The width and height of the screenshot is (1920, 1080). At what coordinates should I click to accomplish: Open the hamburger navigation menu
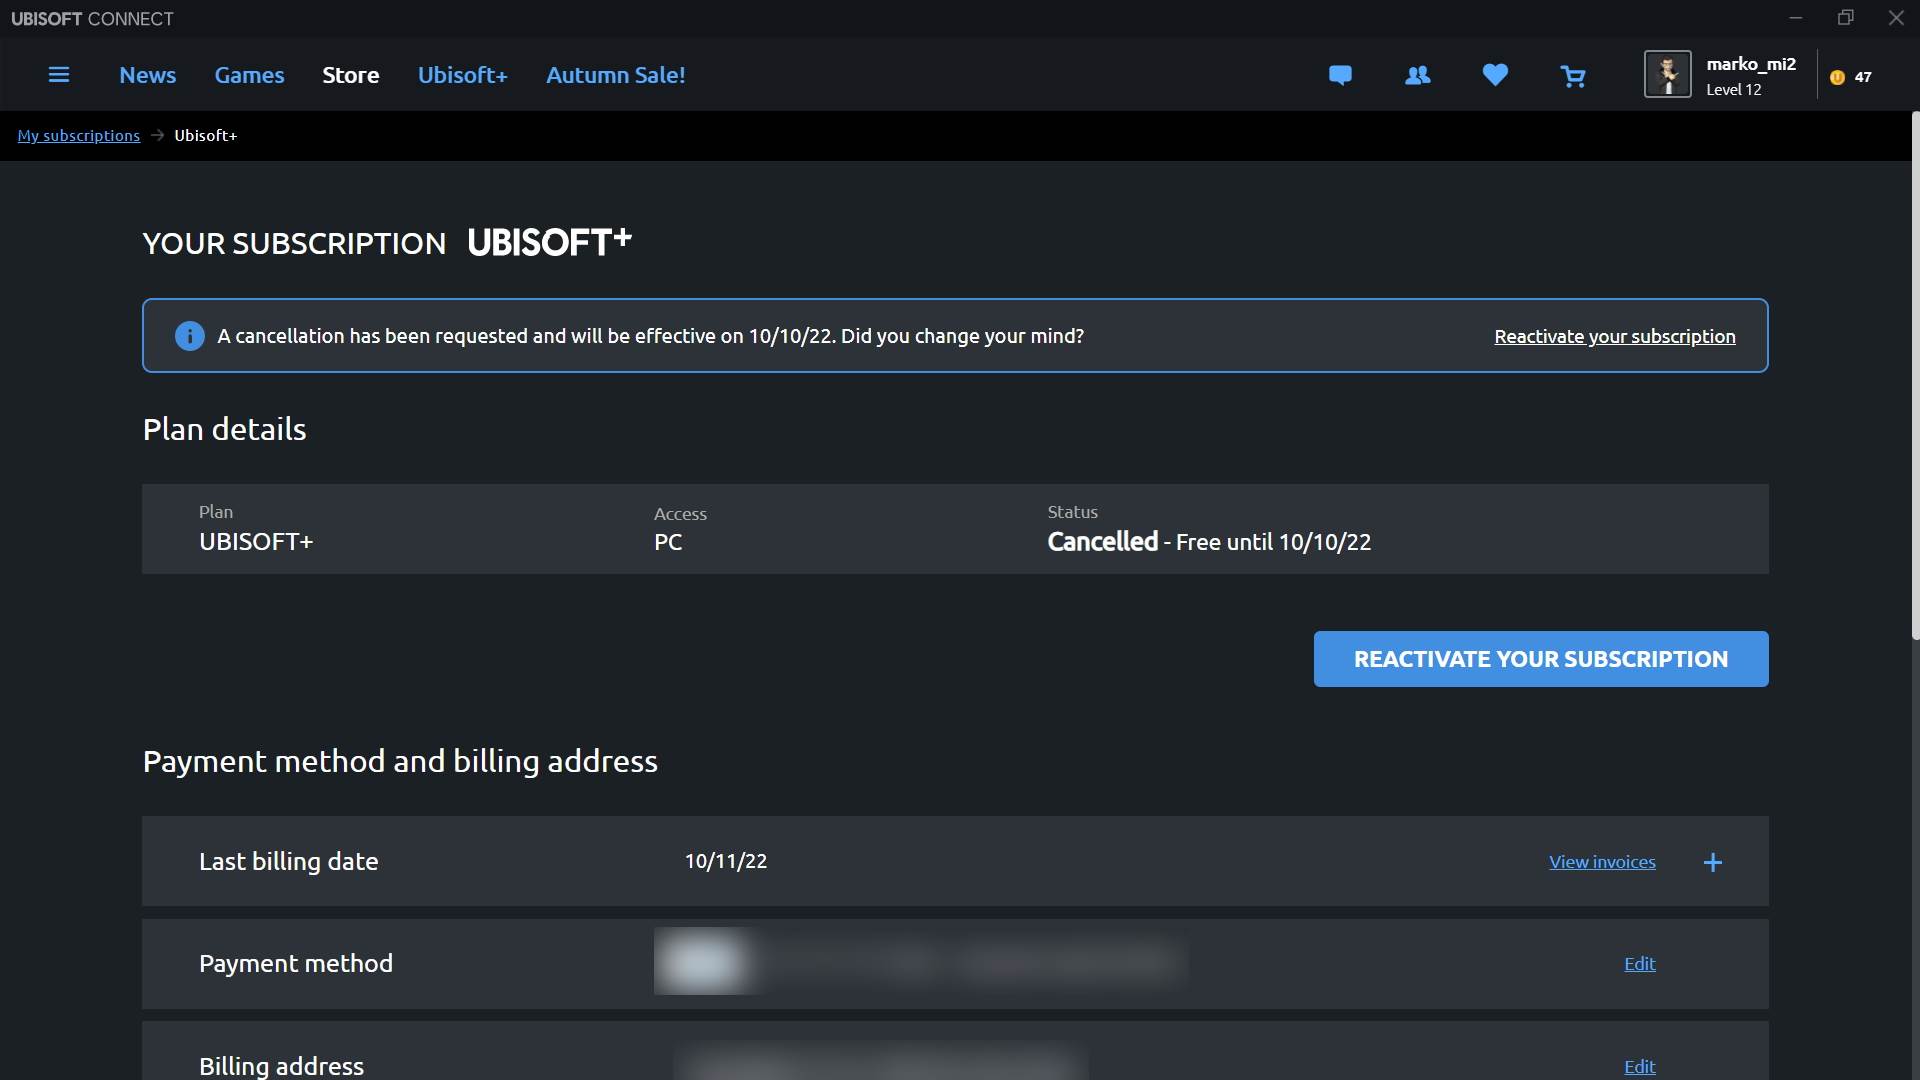click(x=59, y=74)
